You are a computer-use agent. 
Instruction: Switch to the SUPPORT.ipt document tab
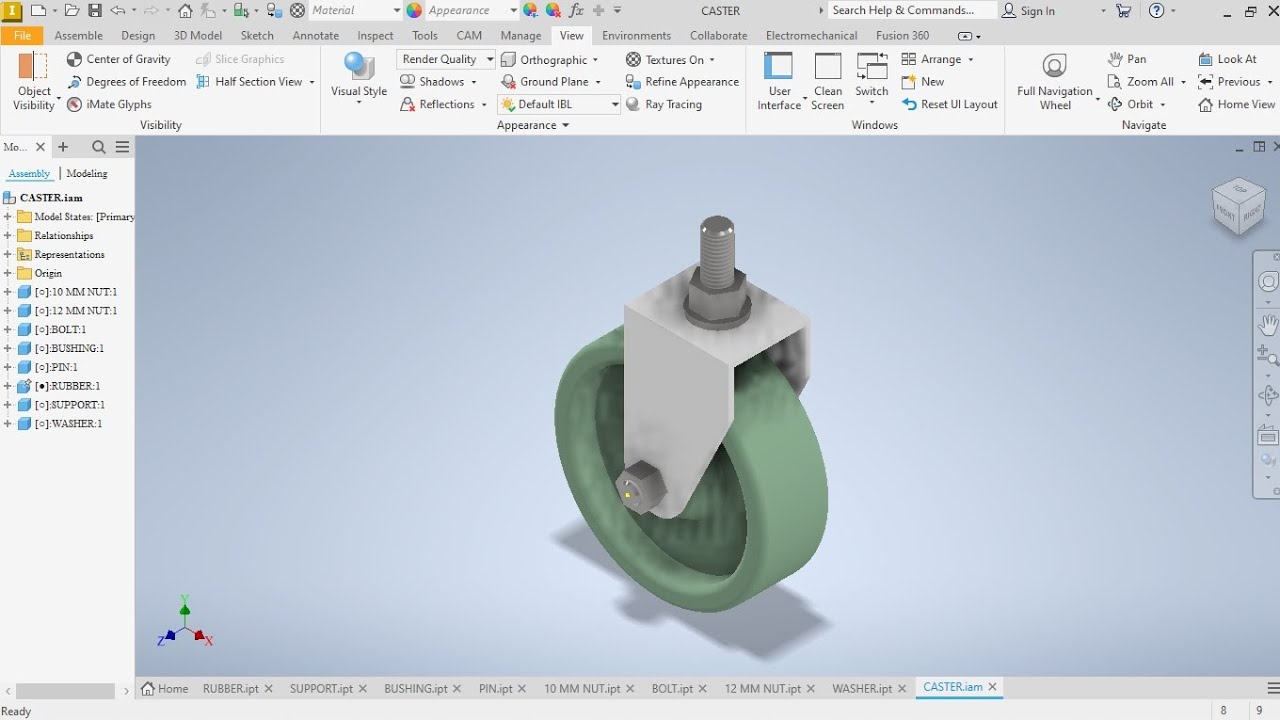click(x=321, y=688)
